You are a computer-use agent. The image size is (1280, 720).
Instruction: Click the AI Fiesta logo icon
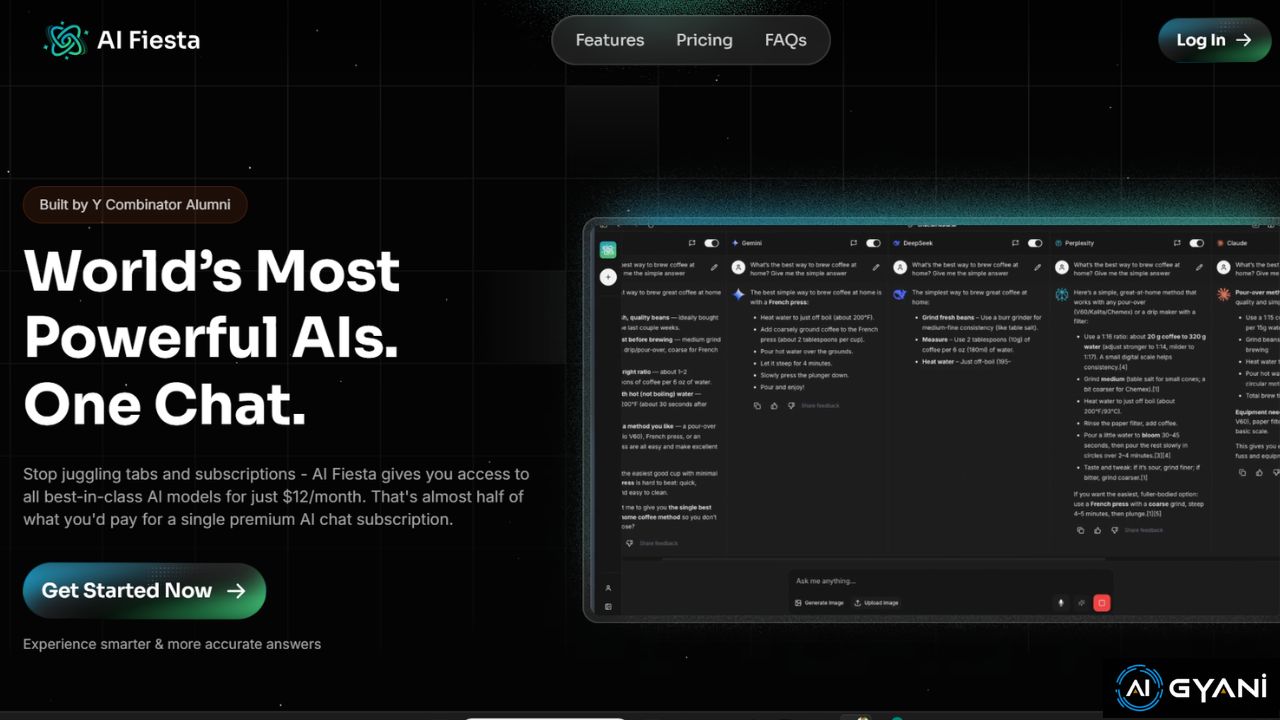(x=67, y=40)
